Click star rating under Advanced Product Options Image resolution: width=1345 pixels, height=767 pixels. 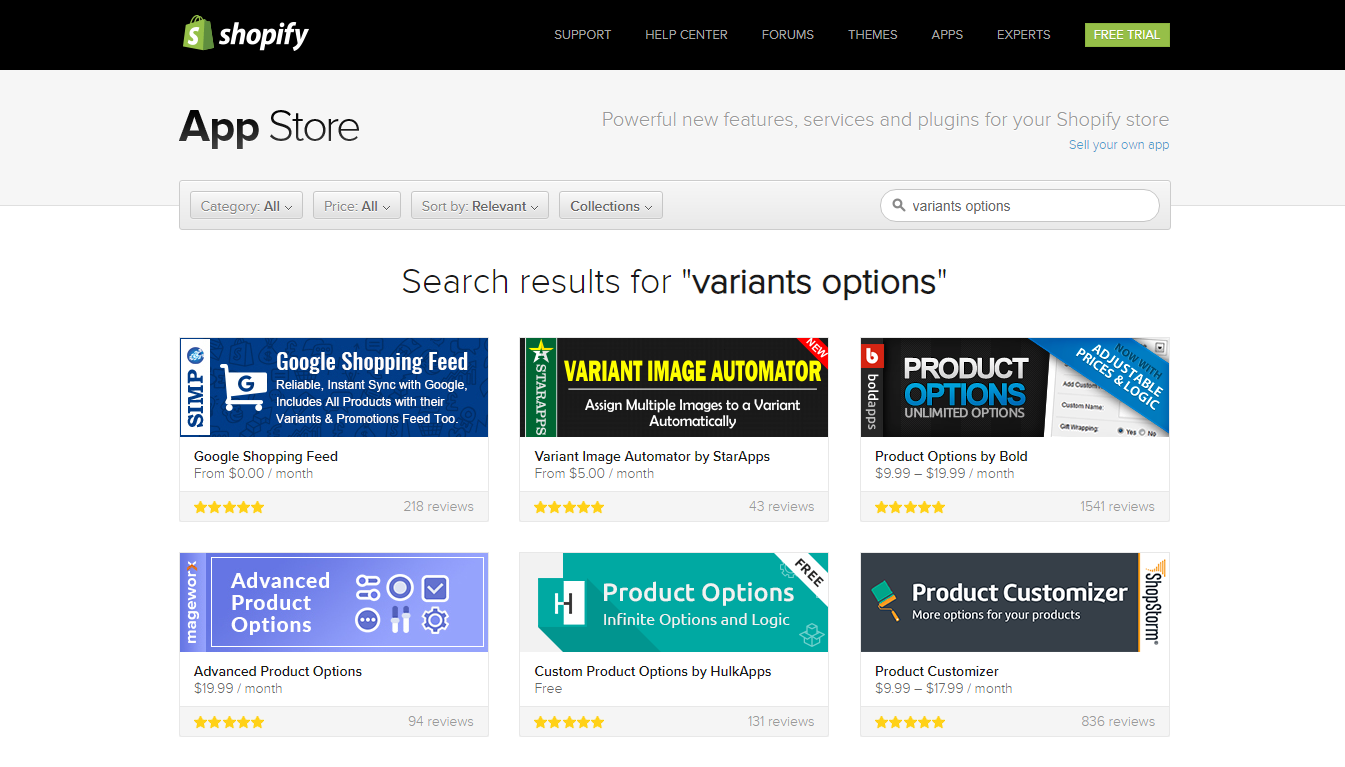pyautogui.click(x=229, y=722)
